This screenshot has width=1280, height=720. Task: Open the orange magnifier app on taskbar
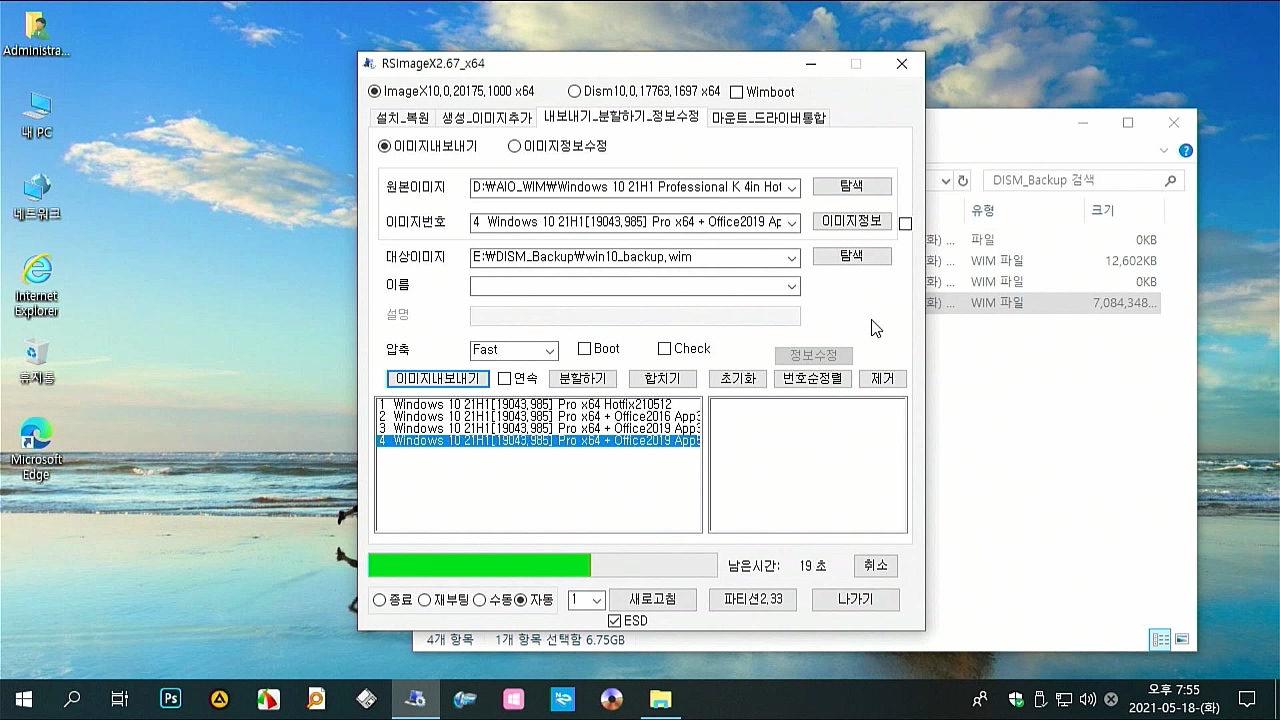316,700
